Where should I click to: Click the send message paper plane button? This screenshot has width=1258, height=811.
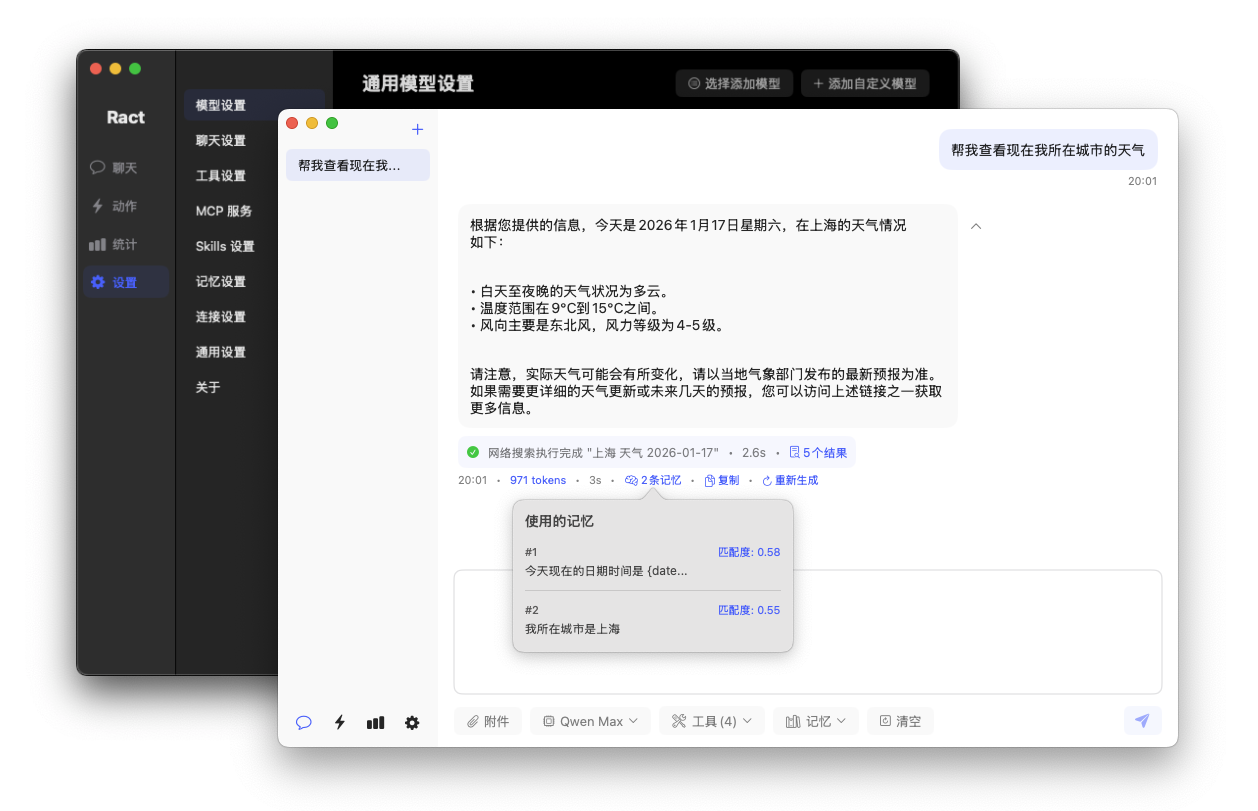pyautogui.click(x=1142, y=721)
